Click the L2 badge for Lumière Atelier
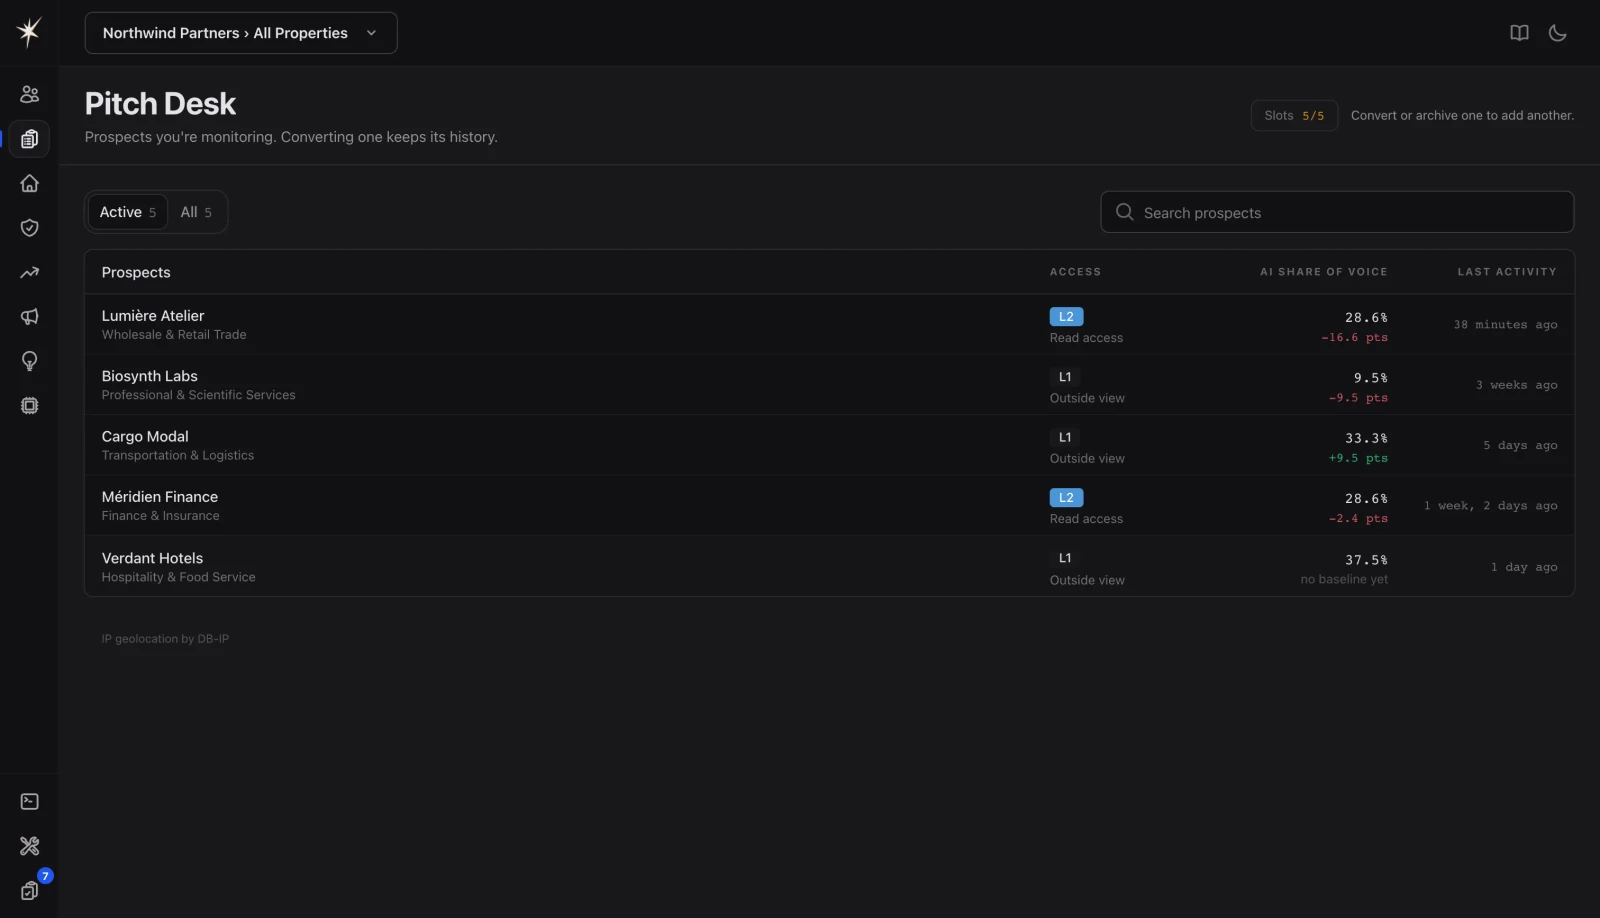The height and width of the screenshot is (918, 1600). tap(1066, 316)
